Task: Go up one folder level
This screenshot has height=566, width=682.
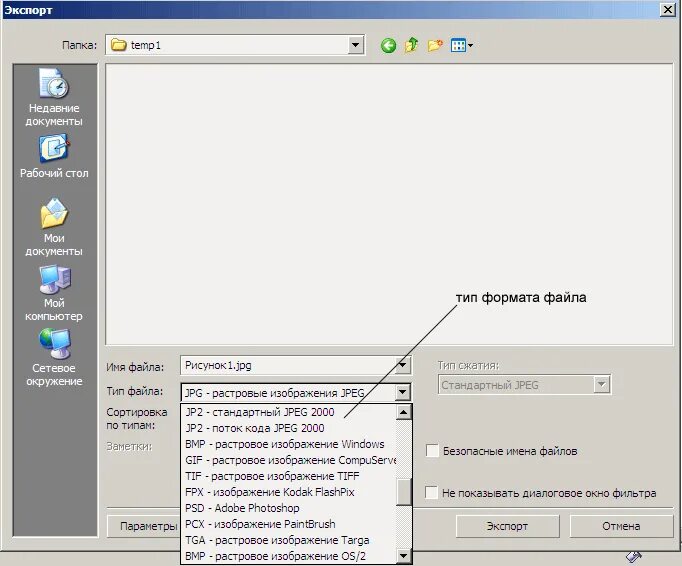Action: (411, 45)
